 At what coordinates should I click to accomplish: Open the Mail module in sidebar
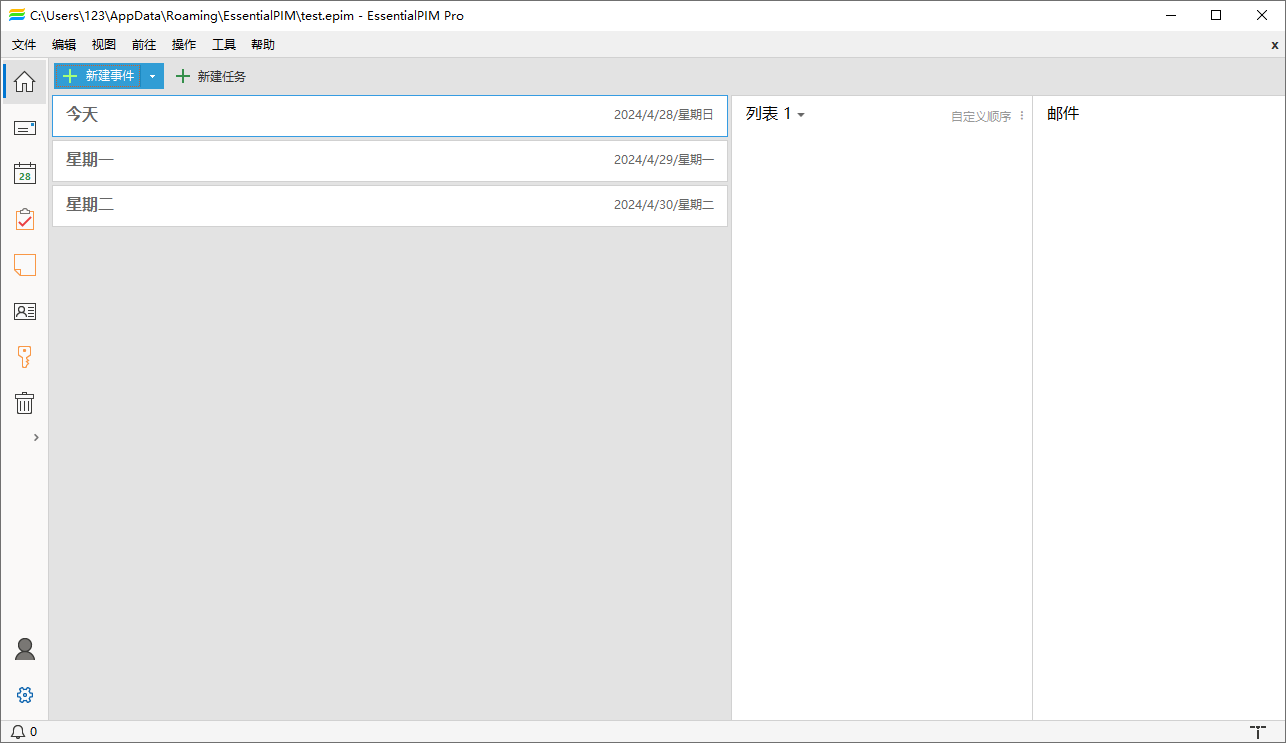coord(24,128)
